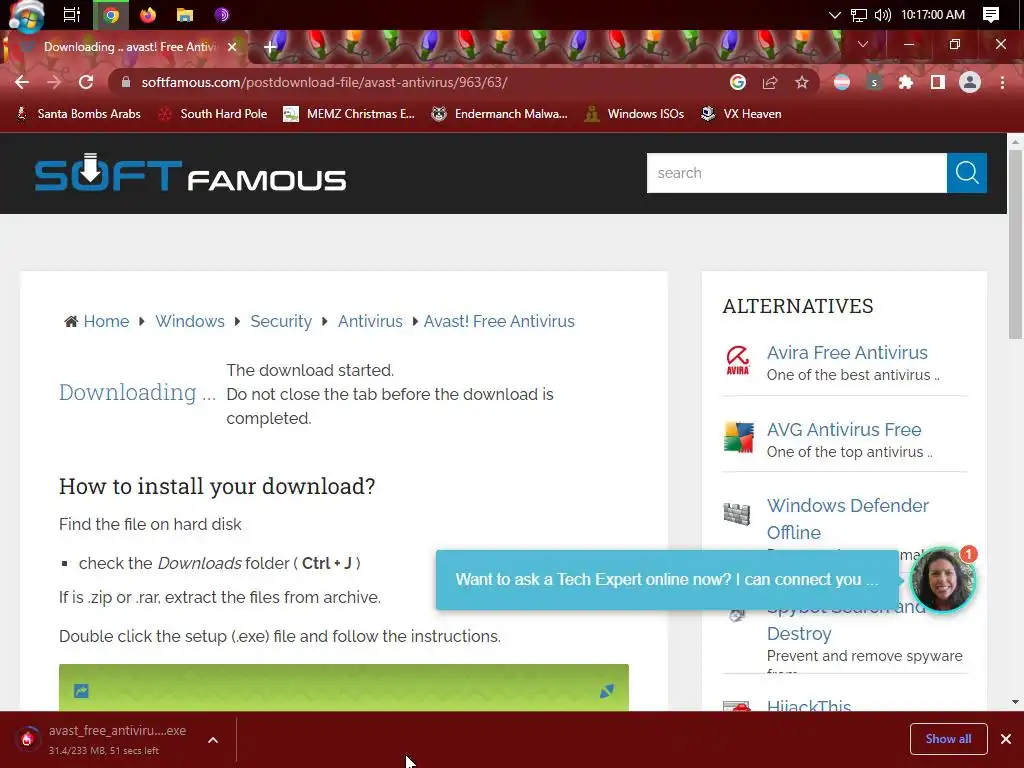Open the Extensions puzzle menu
Screen dimensions: 1024x768
[x=906, y=82]
